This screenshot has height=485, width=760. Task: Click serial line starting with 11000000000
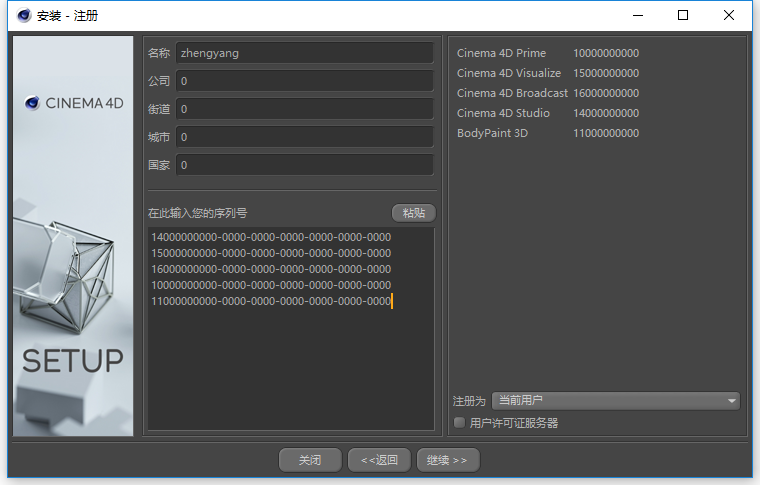pyautogui.click(x=271, y=301)
